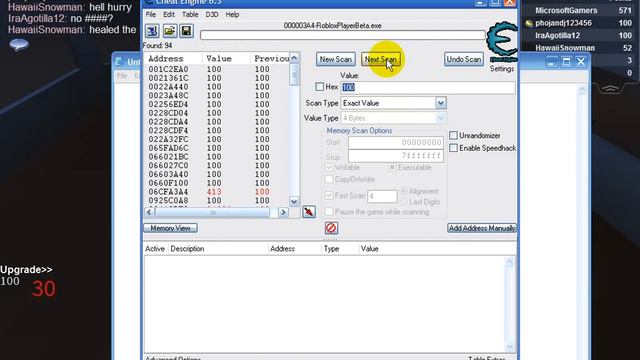Click the Address column header in results
Screen dimensions: 640x360
173,59
